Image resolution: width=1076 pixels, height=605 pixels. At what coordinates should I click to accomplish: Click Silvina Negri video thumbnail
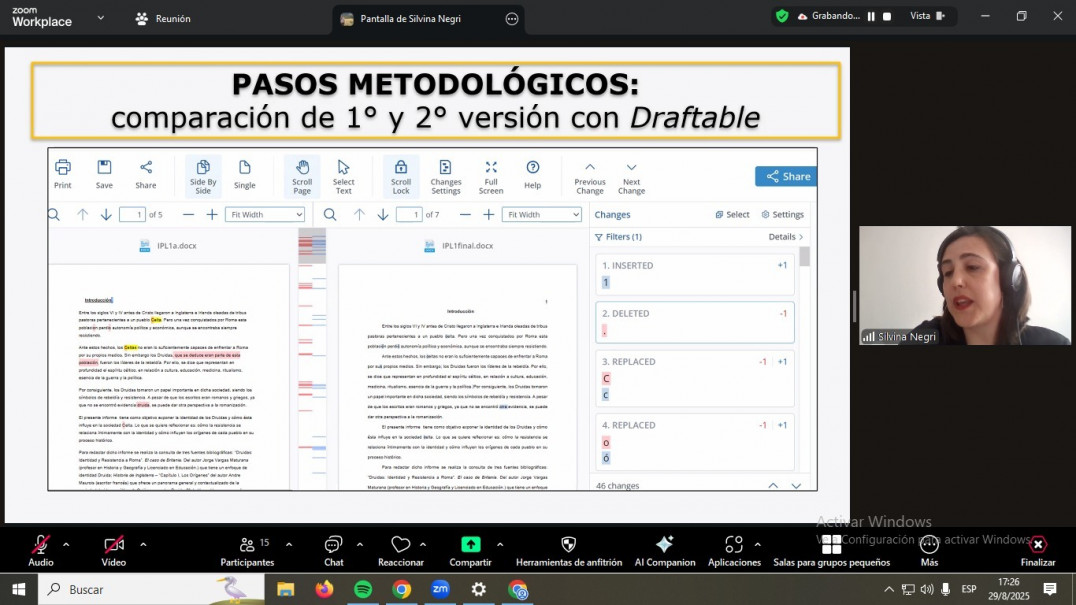coord(964,285)
